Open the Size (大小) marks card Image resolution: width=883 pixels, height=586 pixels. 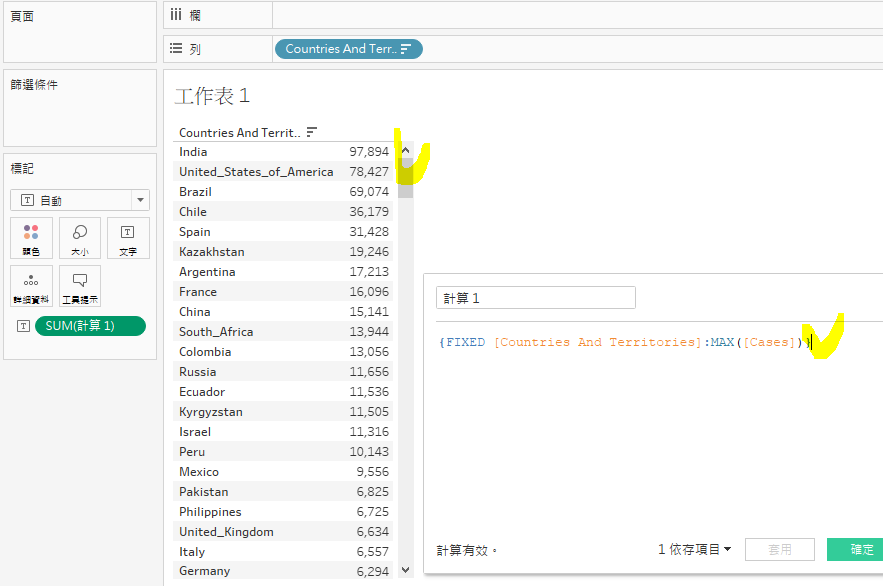[80, 238]
